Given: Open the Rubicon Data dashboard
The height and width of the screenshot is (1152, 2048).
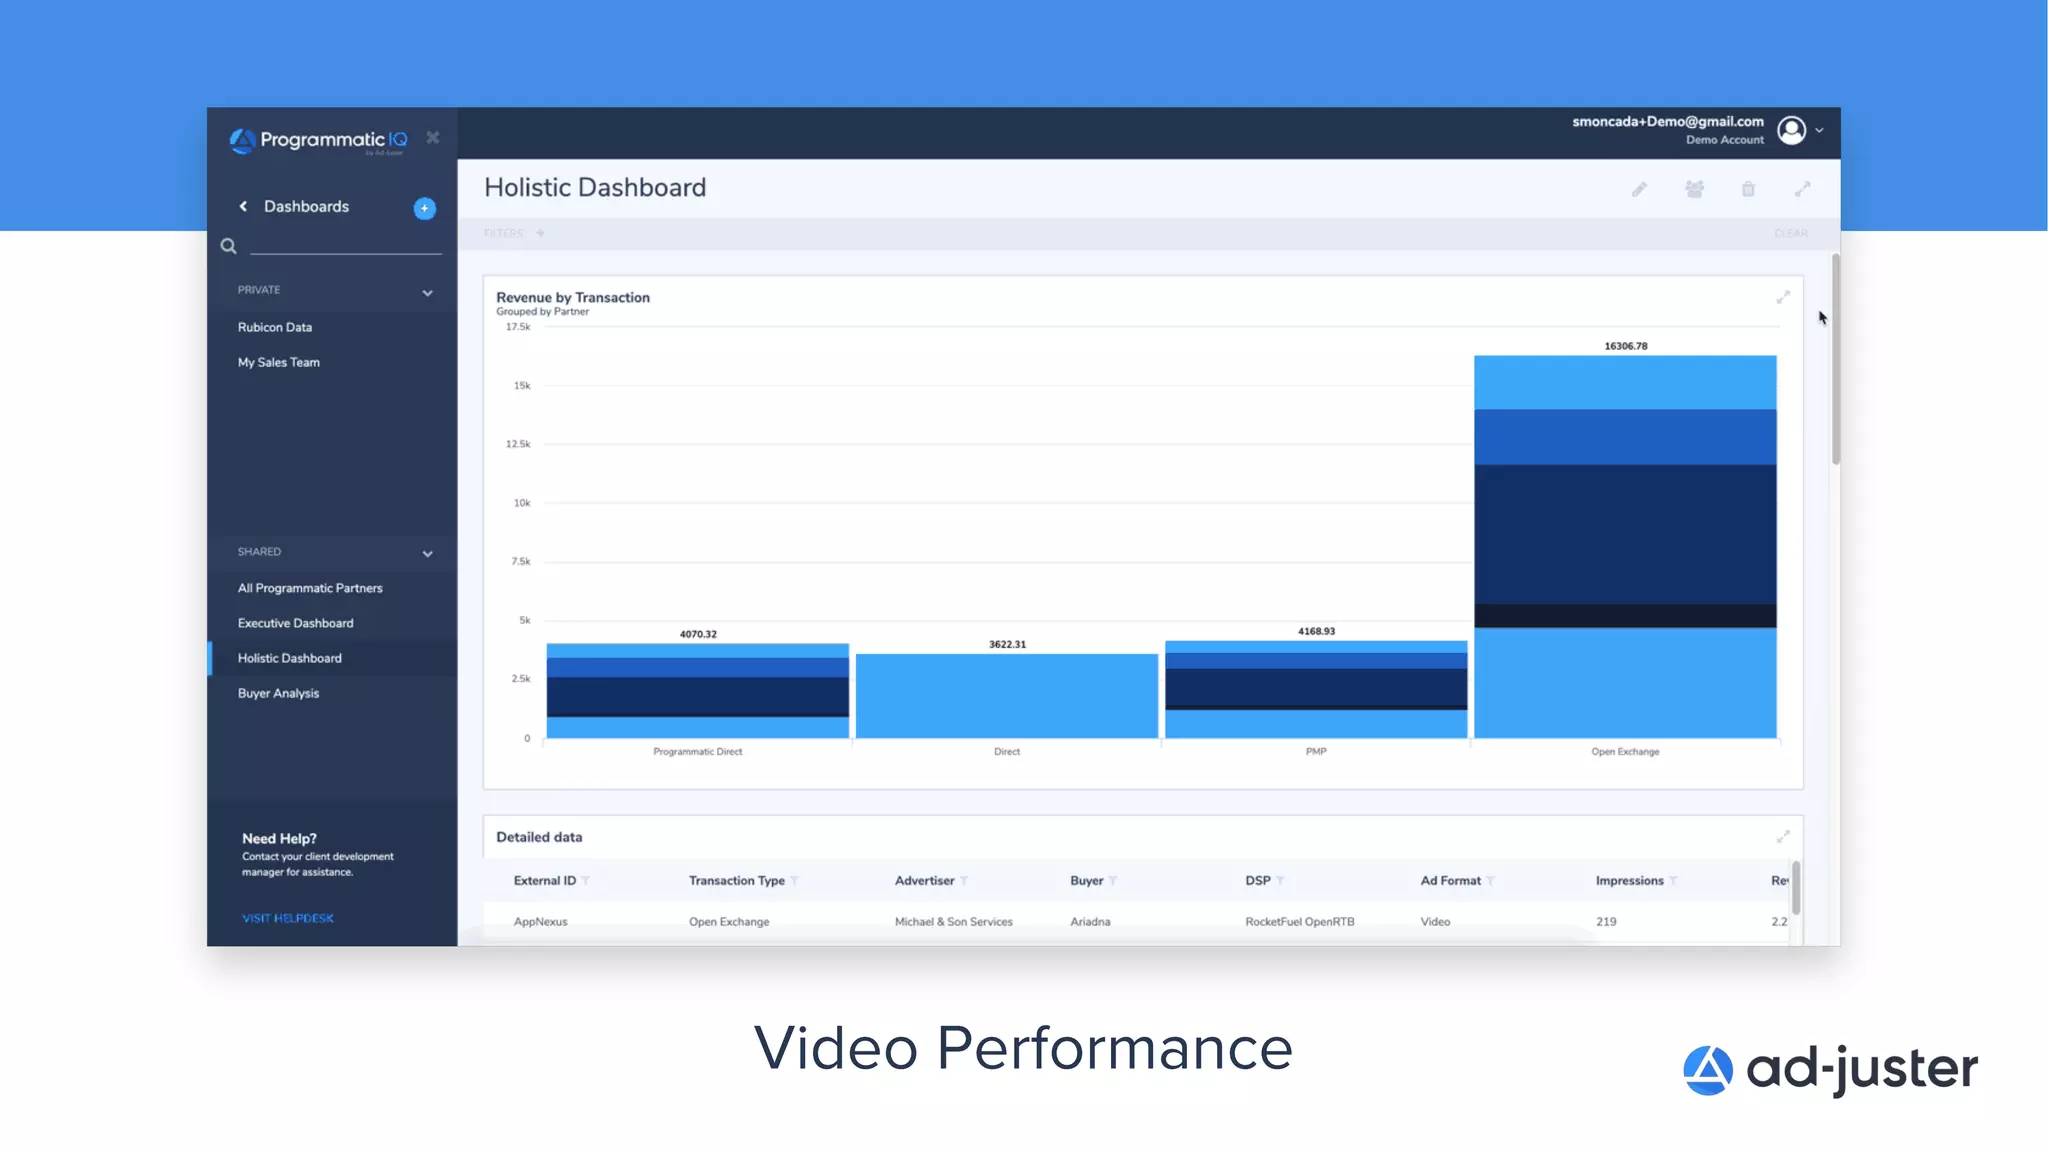Looking at the screenshot, I should tap(275, 327).
